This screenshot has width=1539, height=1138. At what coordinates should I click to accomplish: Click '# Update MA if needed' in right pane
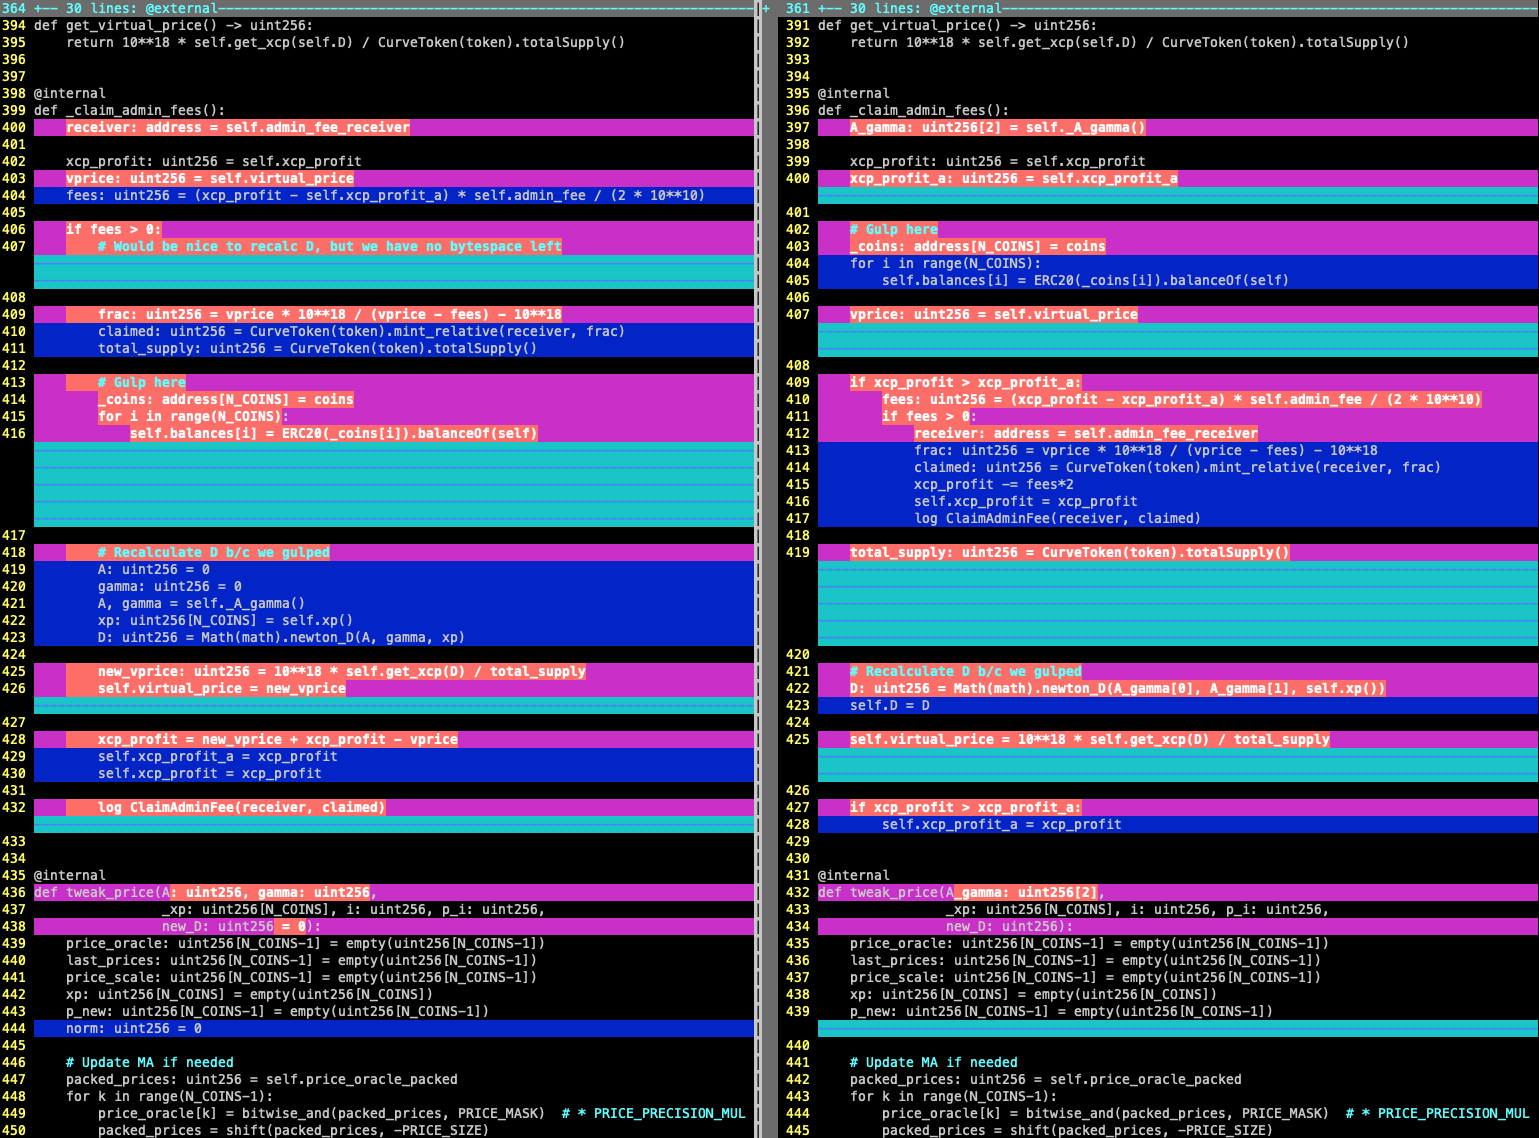934,1062
